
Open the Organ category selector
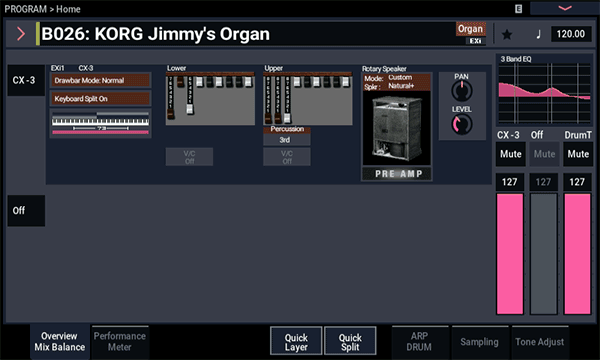pyautogui.click(x=471, y=29)
